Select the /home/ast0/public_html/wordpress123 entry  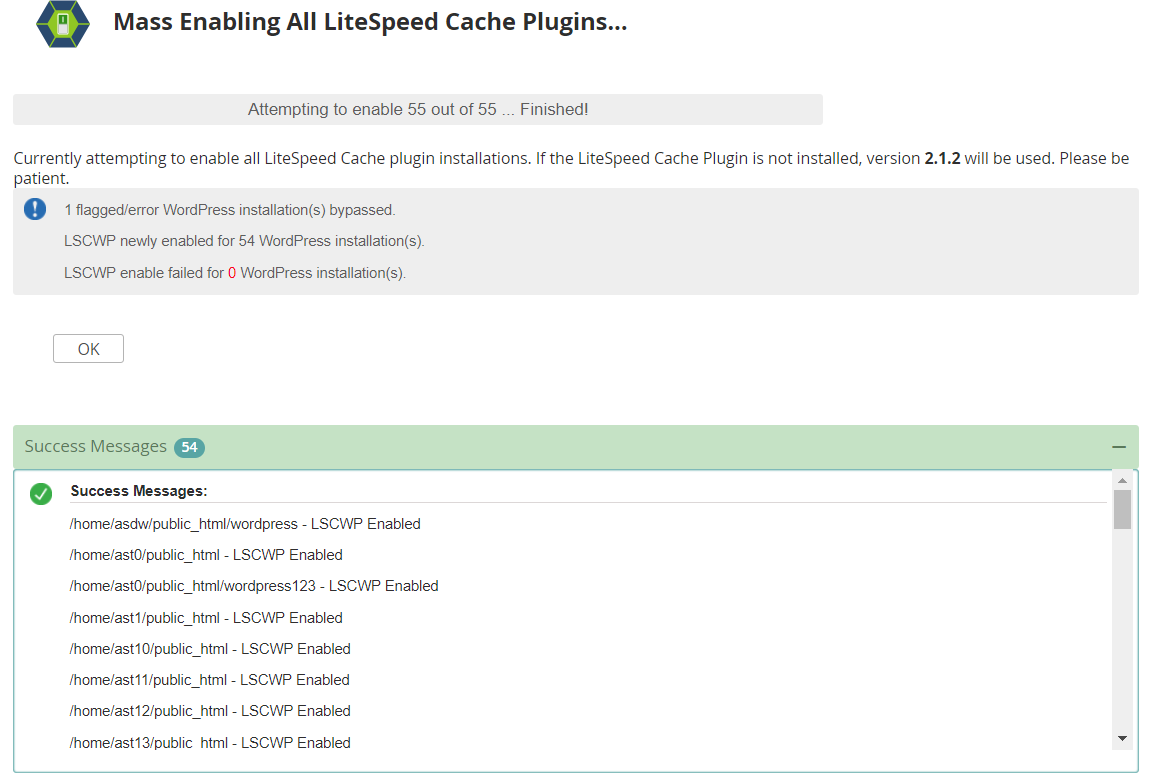254,586
